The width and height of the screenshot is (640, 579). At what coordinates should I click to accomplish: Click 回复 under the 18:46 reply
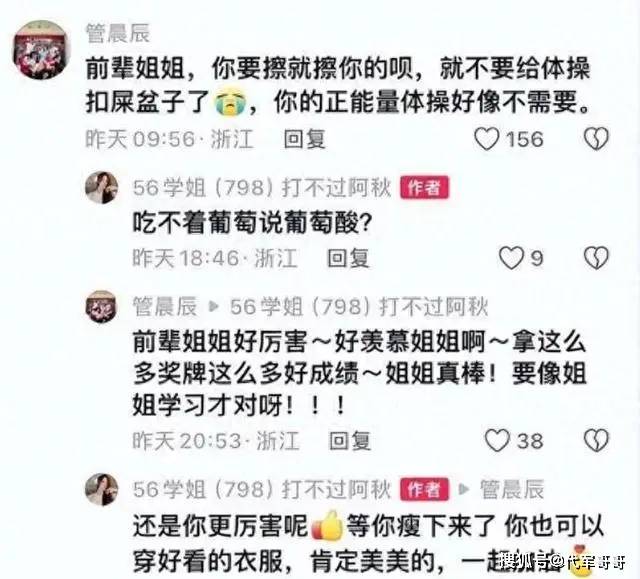[x=349, y=259]
